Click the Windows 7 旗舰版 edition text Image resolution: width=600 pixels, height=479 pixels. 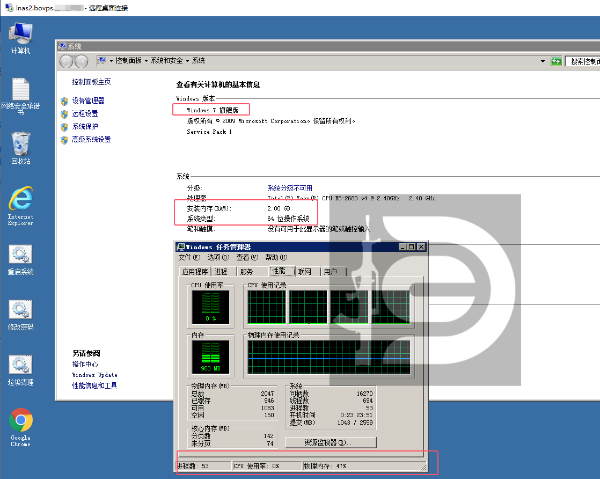[213, 110]
